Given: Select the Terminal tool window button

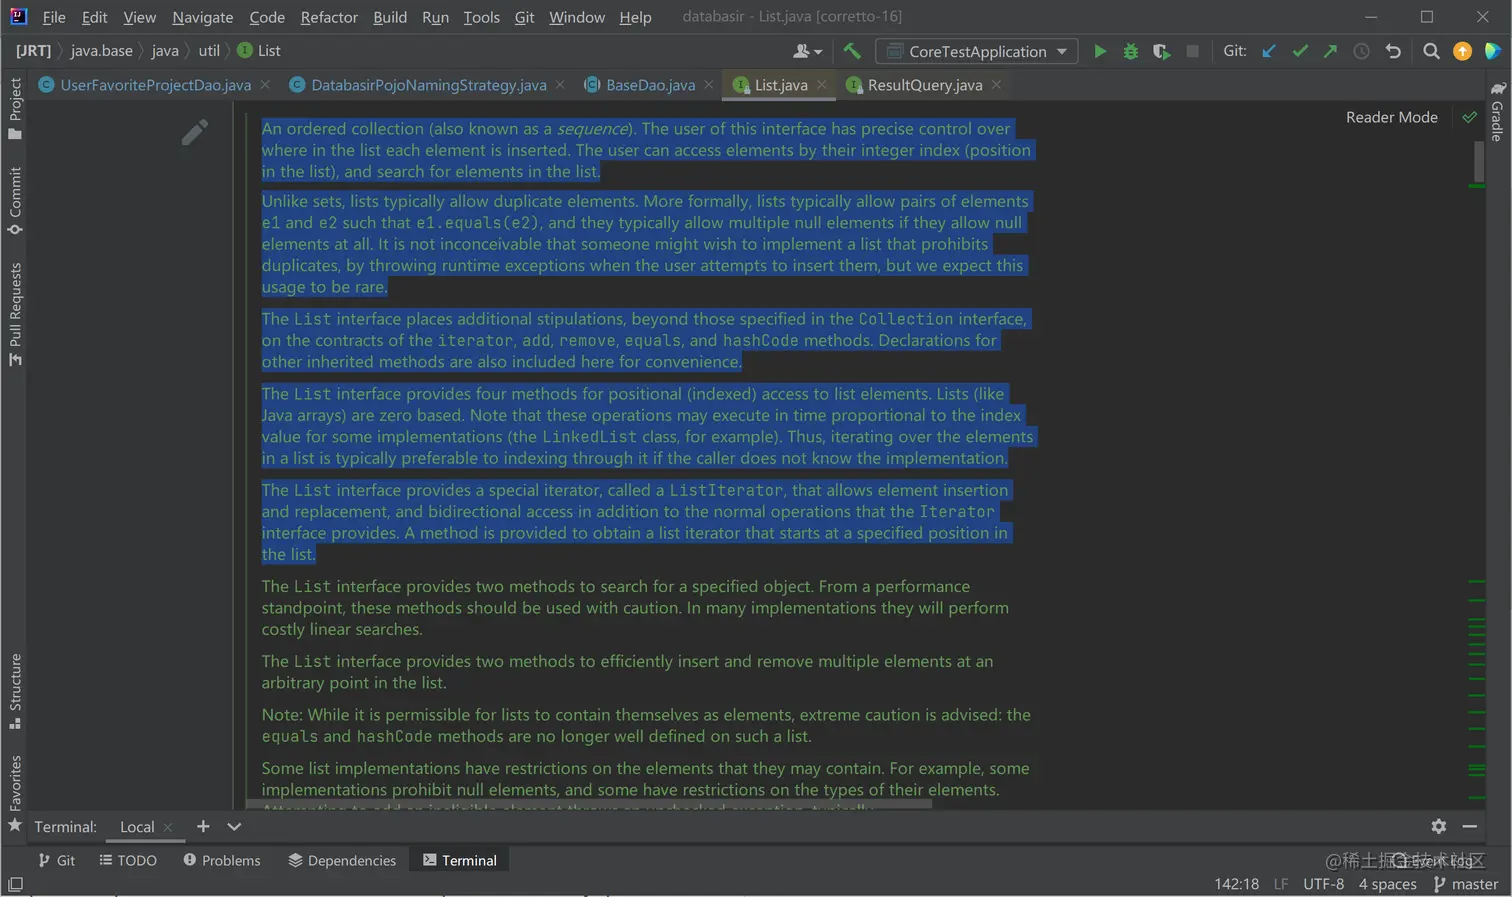Looking at the screenshot, I should [x=460, y=860].
